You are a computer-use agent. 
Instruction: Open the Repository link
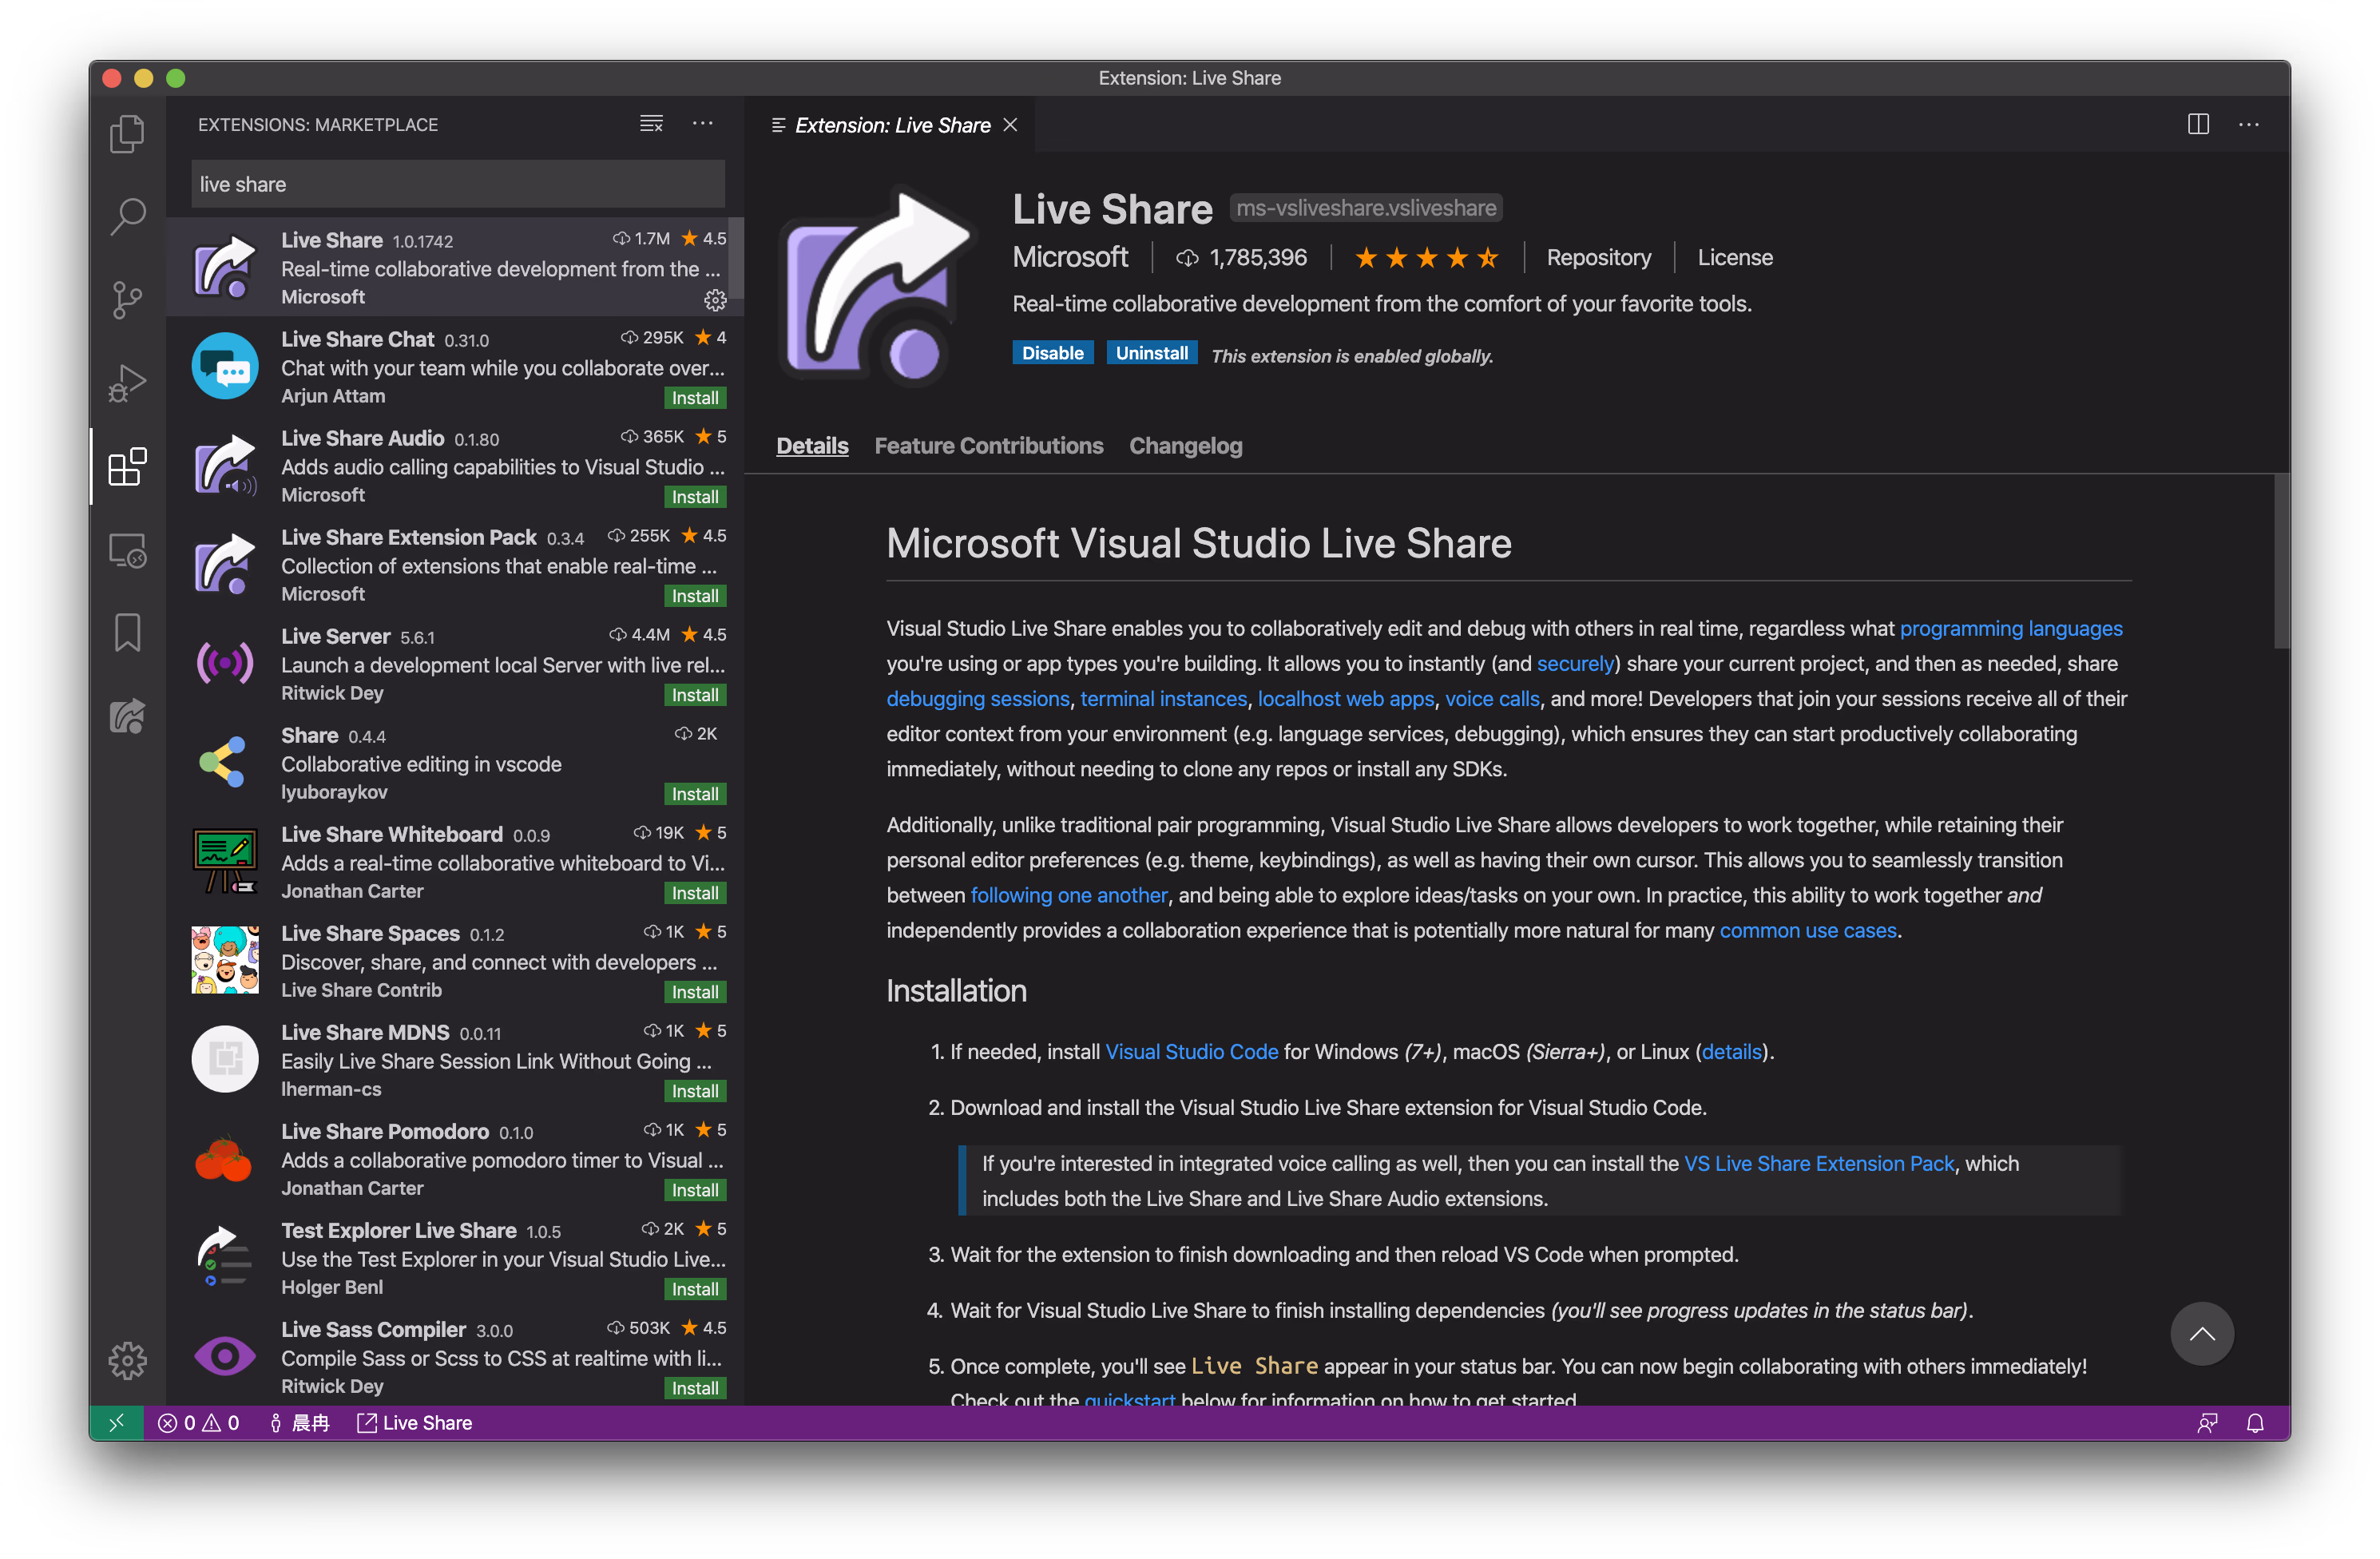click(1598, 258)
